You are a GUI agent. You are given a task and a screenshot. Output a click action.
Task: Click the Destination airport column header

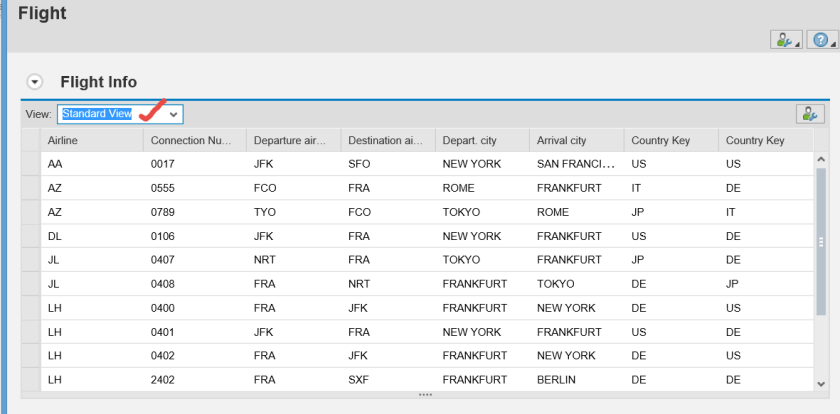tap(386, 140)
